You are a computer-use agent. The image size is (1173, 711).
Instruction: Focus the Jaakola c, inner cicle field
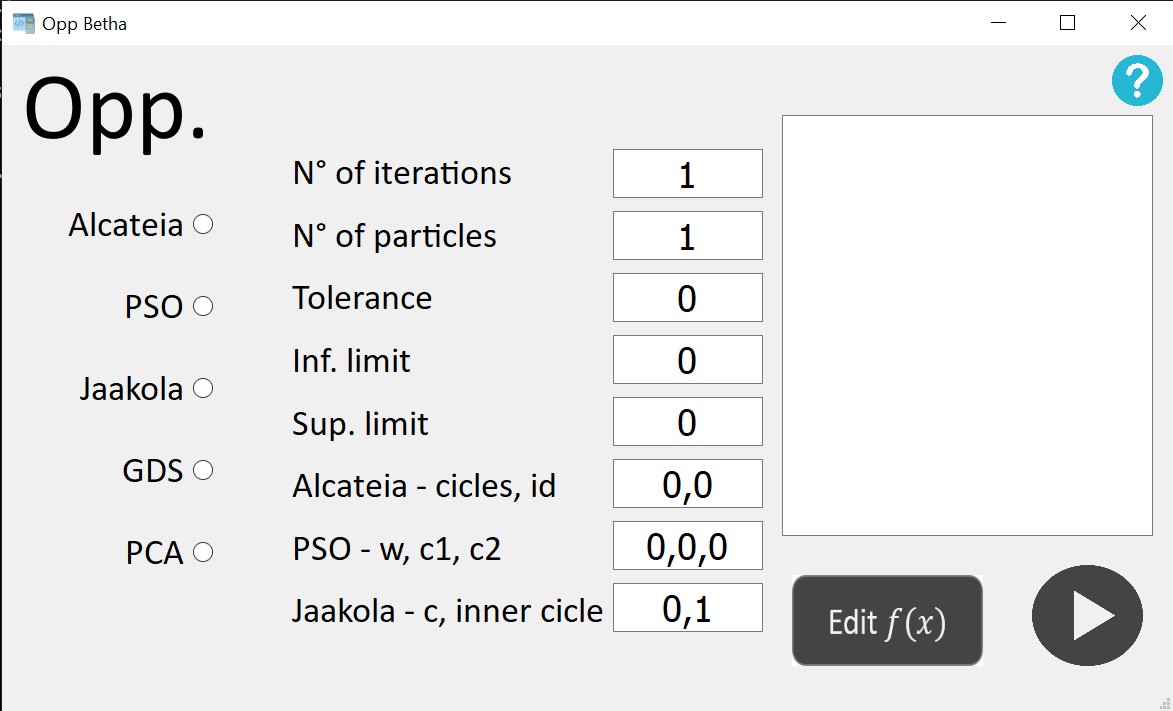(687, 608)
